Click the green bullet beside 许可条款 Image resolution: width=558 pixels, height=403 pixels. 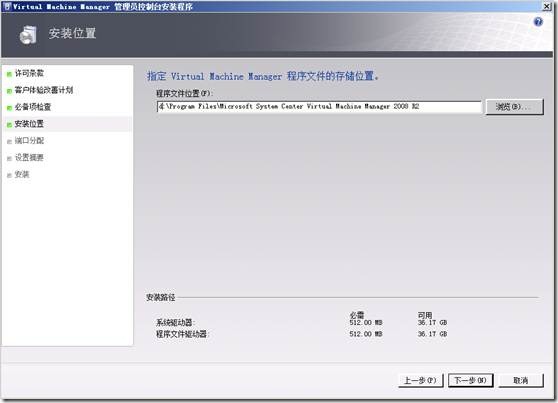pyautogui.click(x=9, y=74)
